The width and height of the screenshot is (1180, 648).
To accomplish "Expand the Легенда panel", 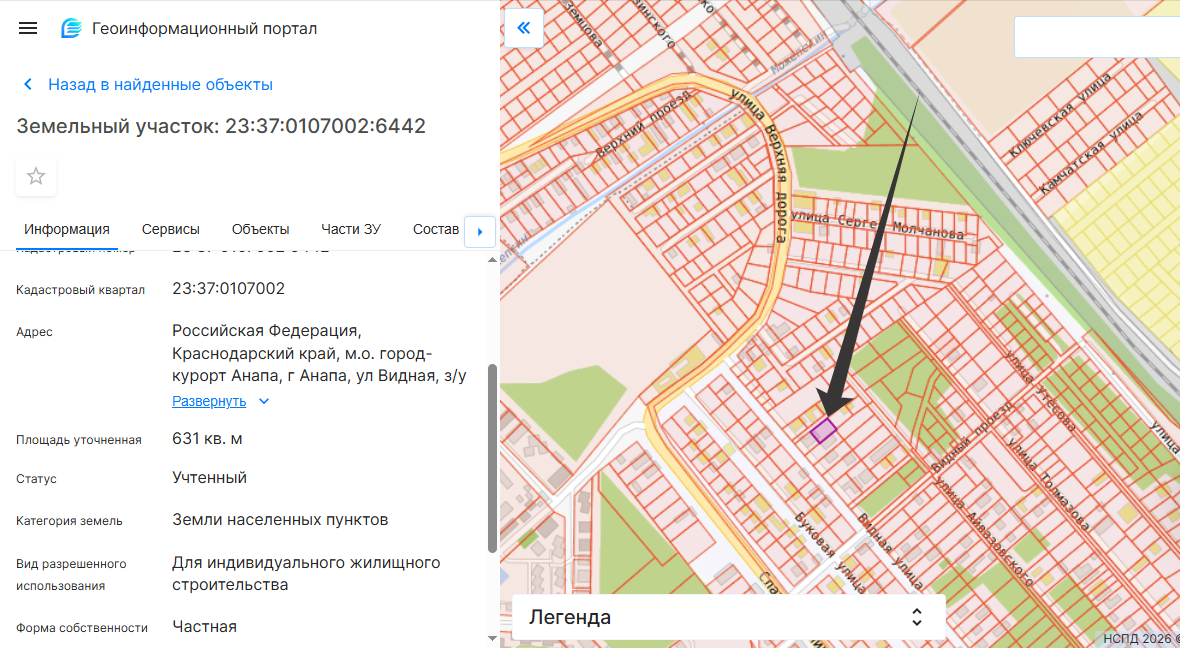I will [916, 617].
